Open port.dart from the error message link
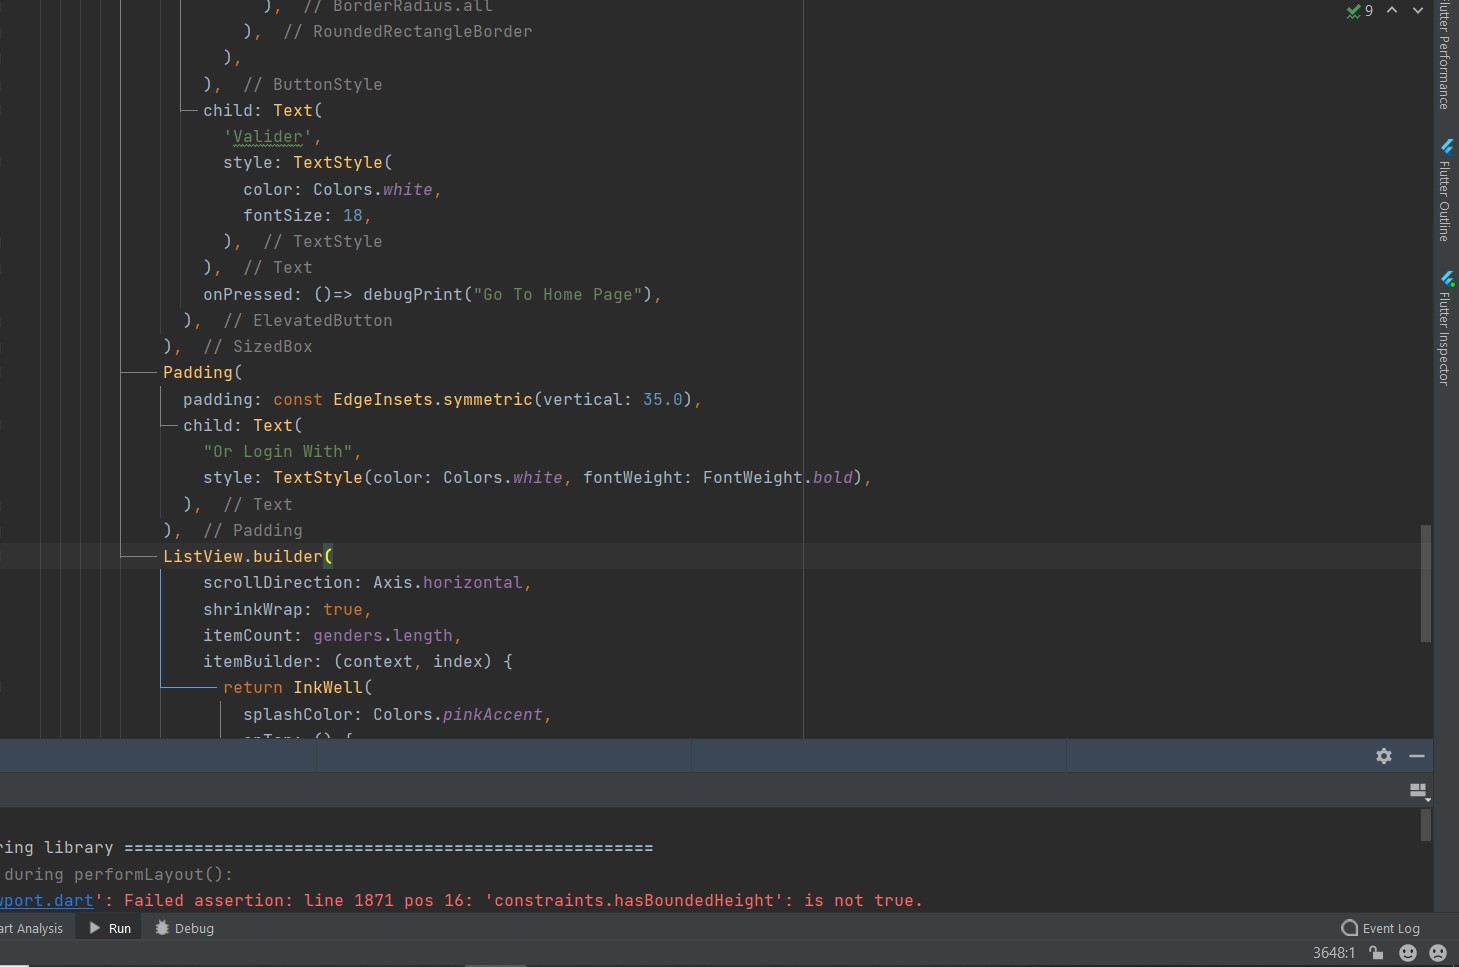This screenshot has width=1459, height=967. [x=47, y=900]
